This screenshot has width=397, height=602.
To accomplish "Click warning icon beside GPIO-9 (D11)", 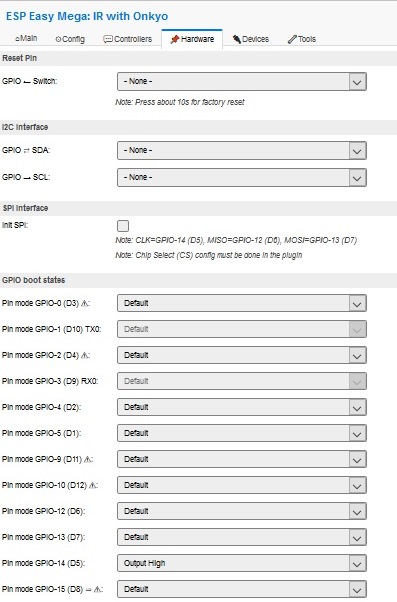I will (88, 459).
